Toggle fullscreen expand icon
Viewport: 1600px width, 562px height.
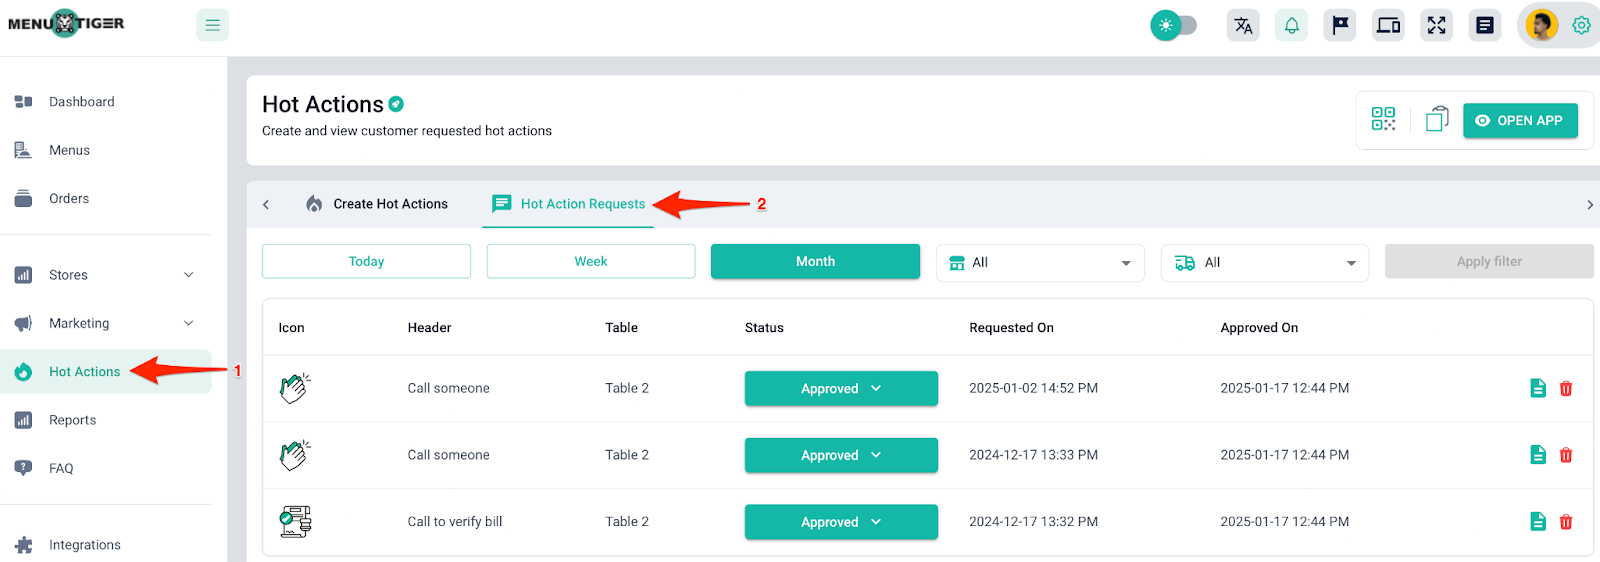pyautogui.click(x=1436, y=25)
